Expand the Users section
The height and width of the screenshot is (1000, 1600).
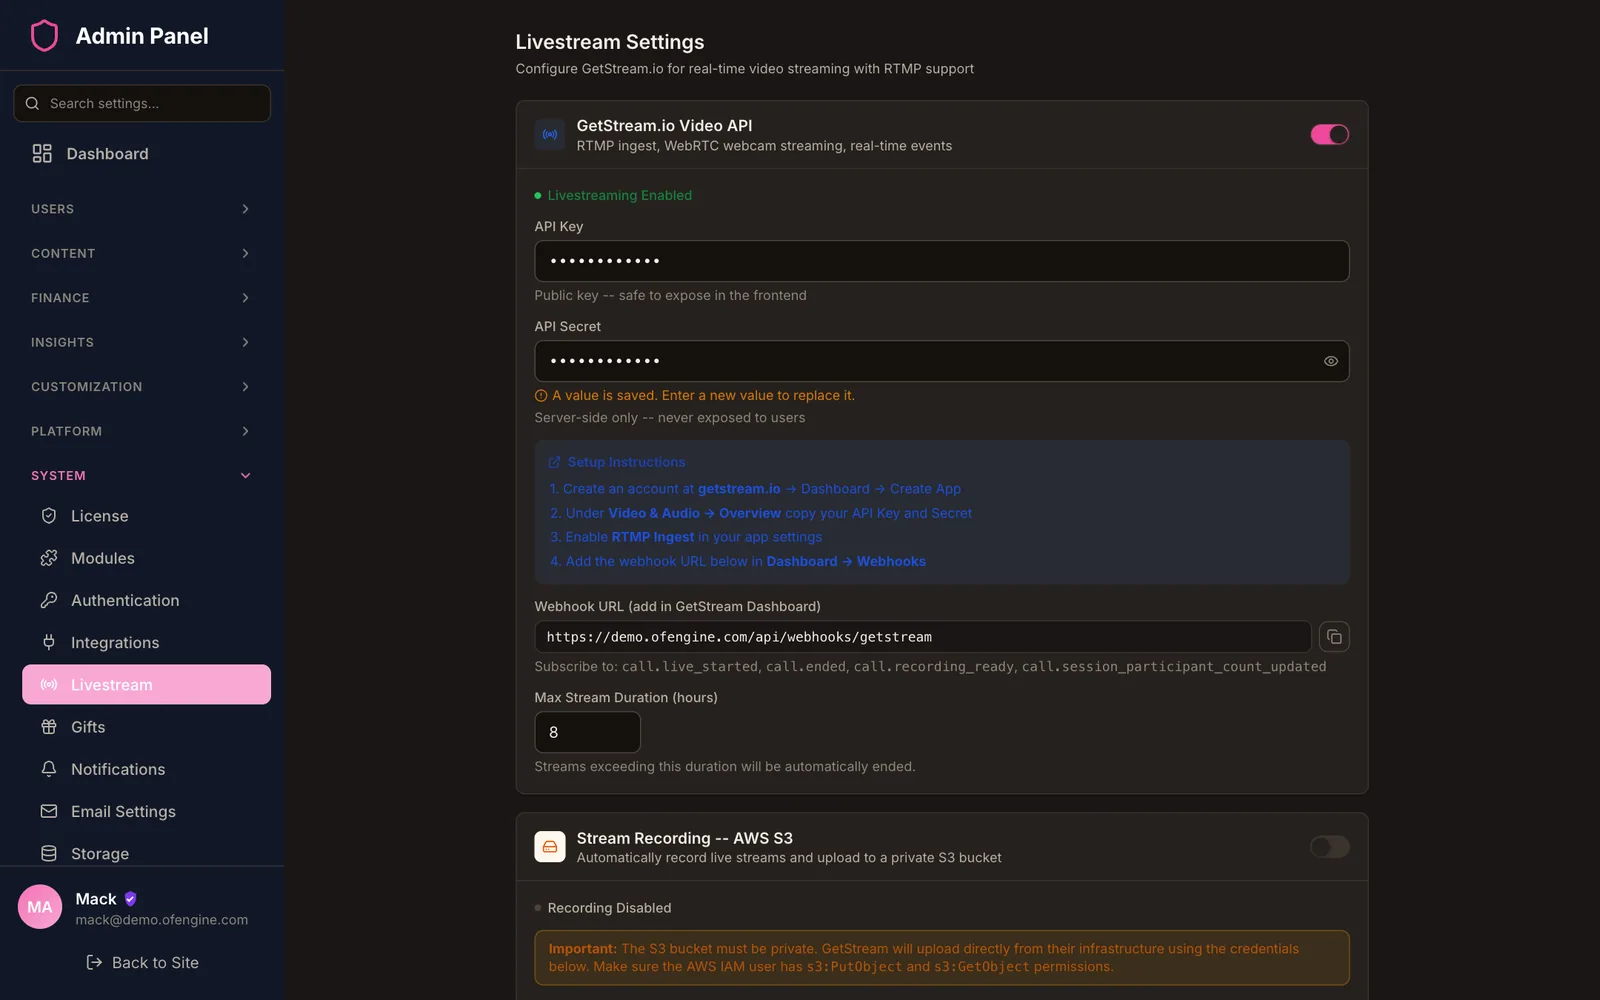pos(141,209)
